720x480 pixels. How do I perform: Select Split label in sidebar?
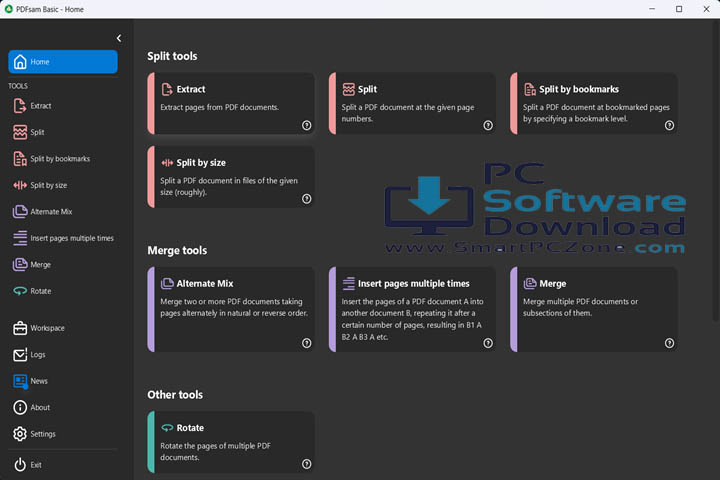click(x=37, y=132)
